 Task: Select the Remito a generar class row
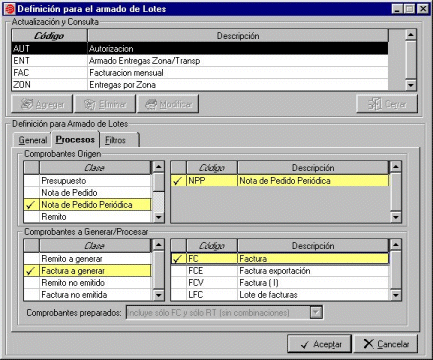click(88, 259)
